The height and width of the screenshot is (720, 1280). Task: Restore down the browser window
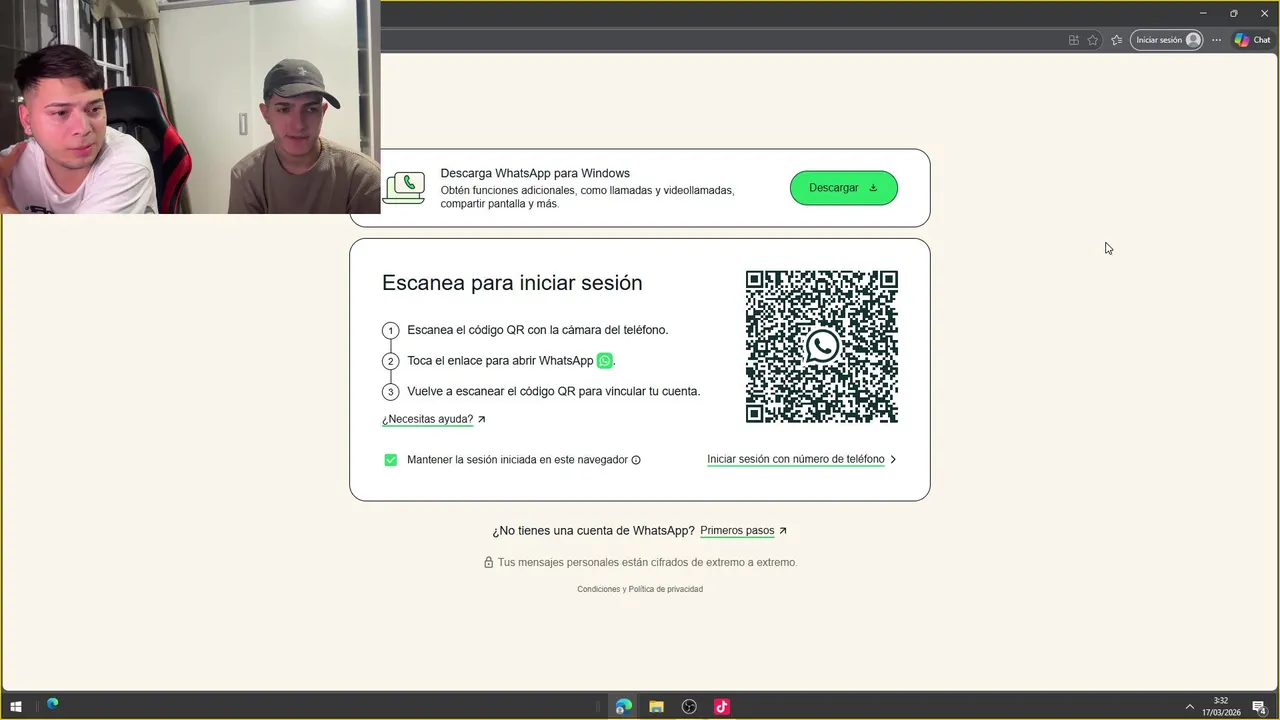tap(1233, 13)
